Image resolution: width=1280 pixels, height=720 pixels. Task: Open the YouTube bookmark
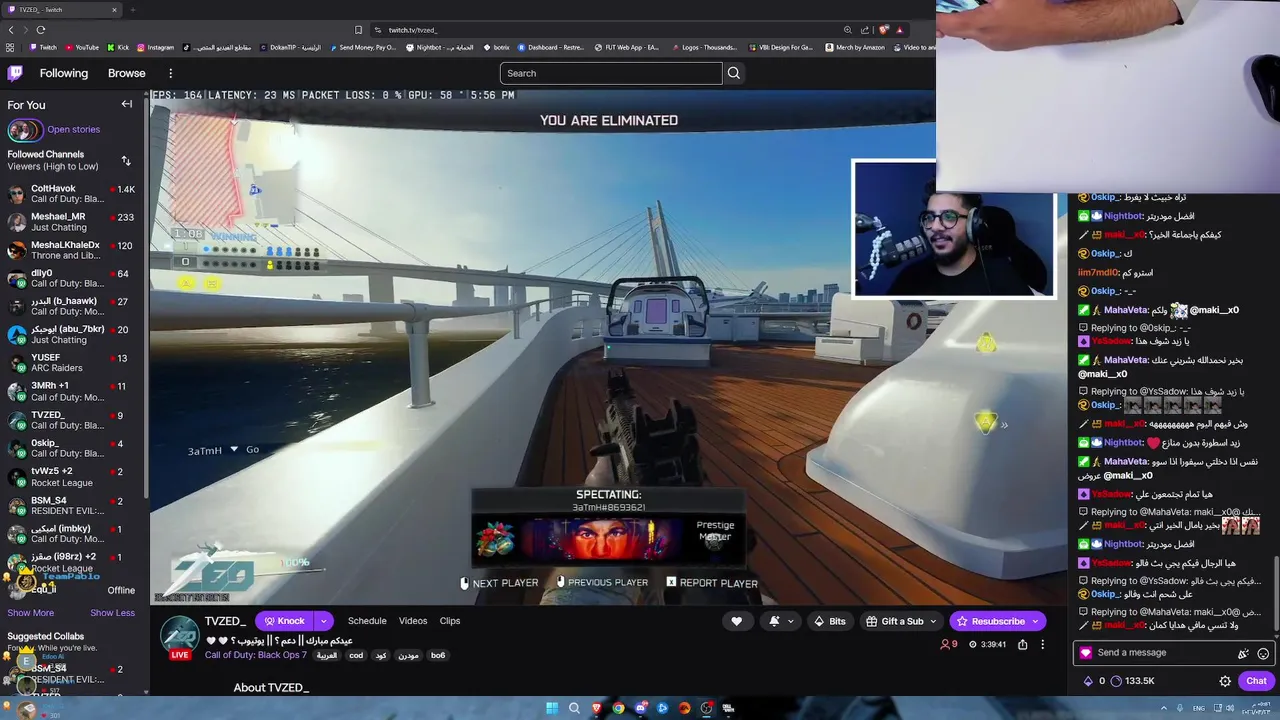click(81, 47)
